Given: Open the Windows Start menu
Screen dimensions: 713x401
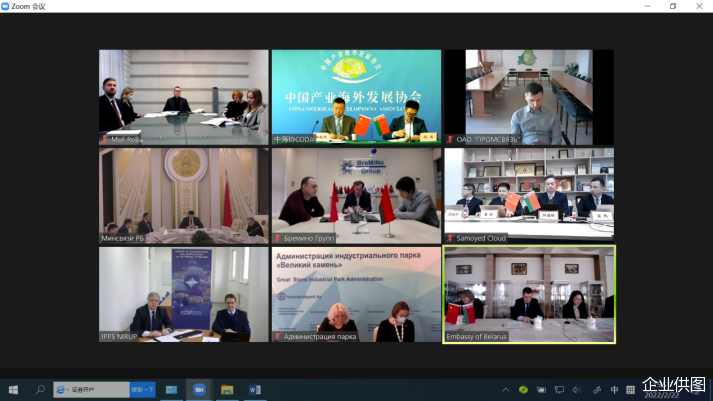Looking at the screenshot, I should click(13, 389).
